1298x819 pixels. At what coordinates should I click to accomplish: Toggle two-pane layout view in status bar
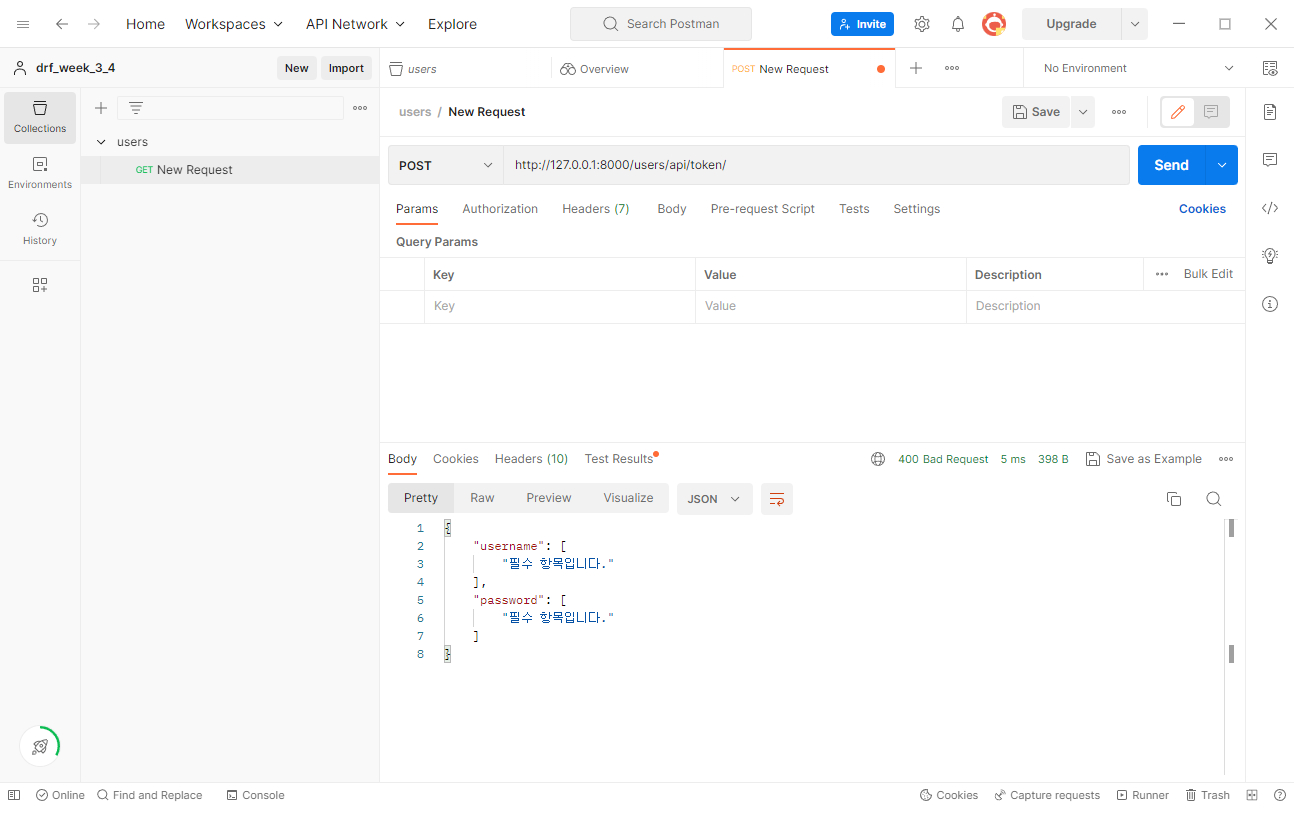tap(1252, 795)
